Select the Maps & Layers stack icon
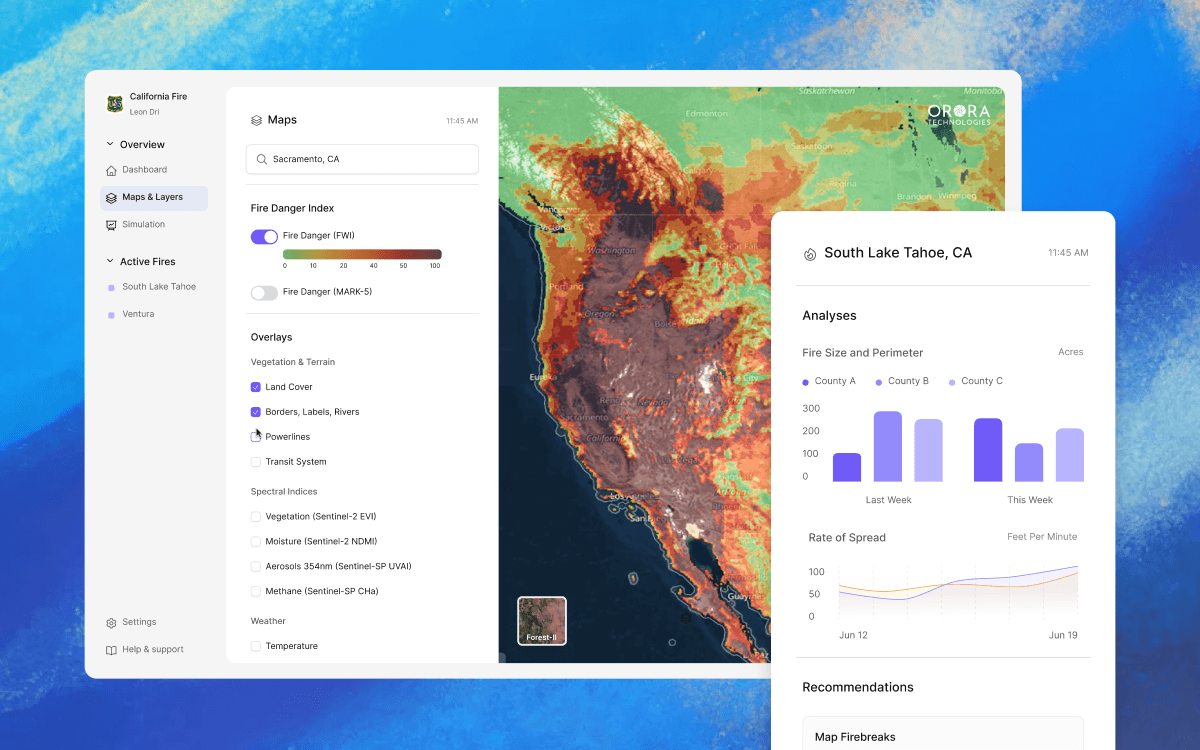The image size is (1200, 750). pyautogui.click(x=111, y=198)
